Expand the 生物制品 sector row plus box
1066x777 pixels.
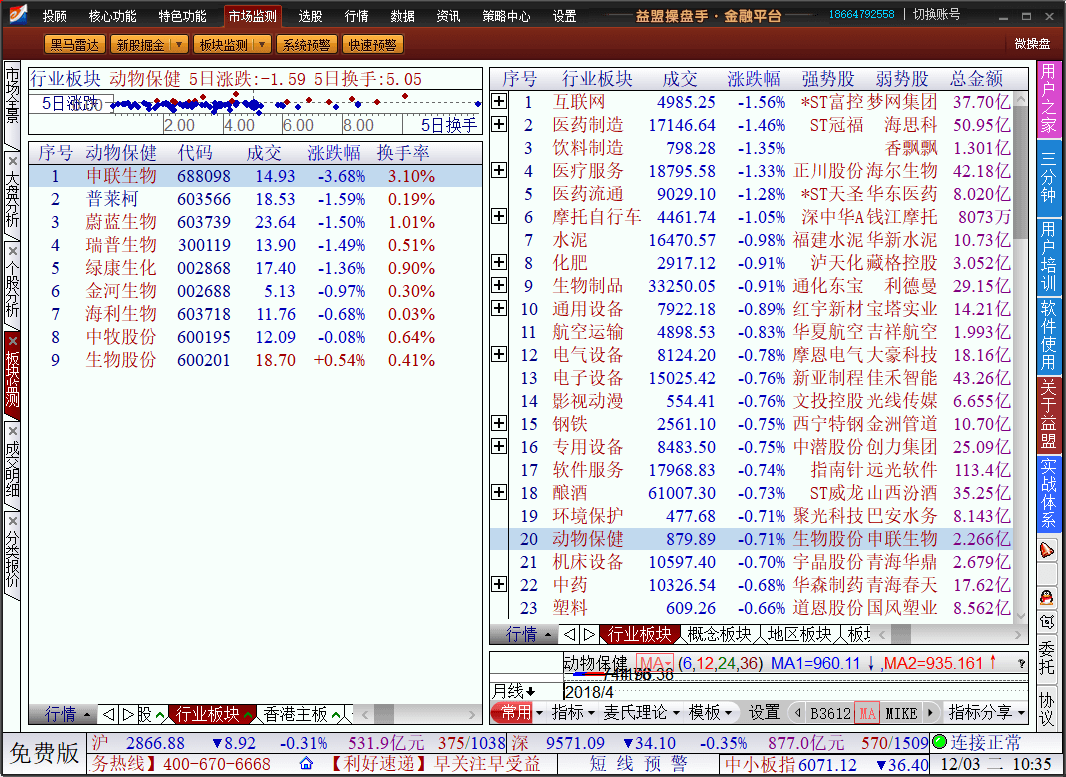(499, 286)
